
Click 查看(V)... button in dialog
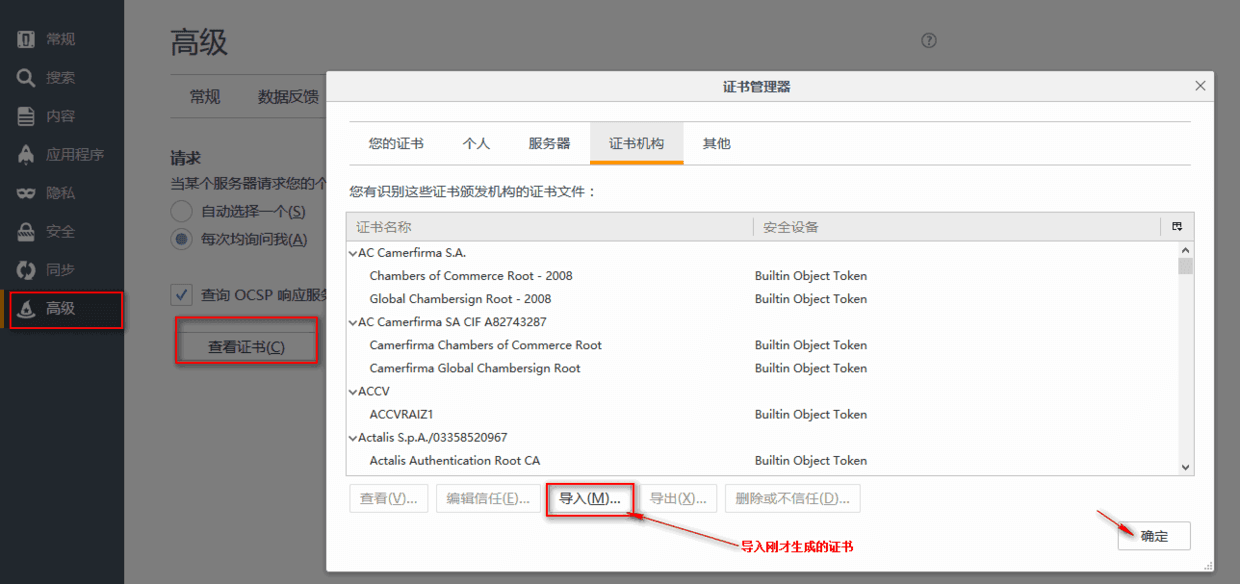tap(389, 498)
